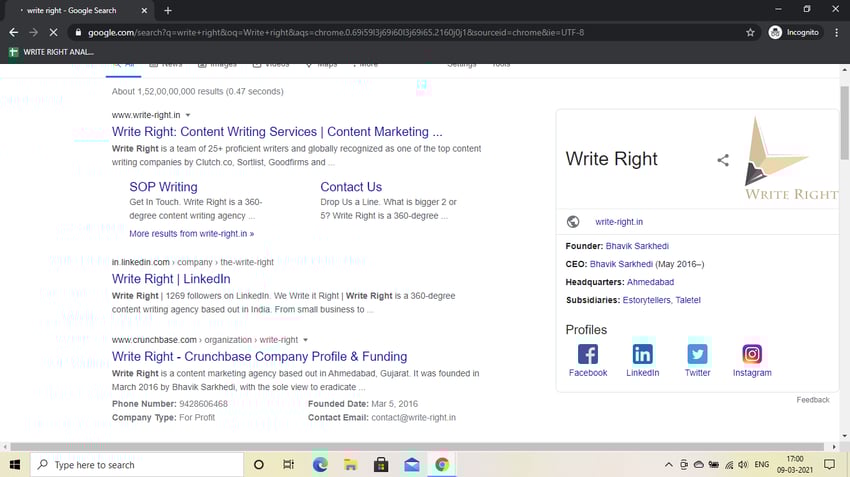Open the write-right.in website link in the panel
Viewport: 850px width, 477px height.
tap(619, 222)
